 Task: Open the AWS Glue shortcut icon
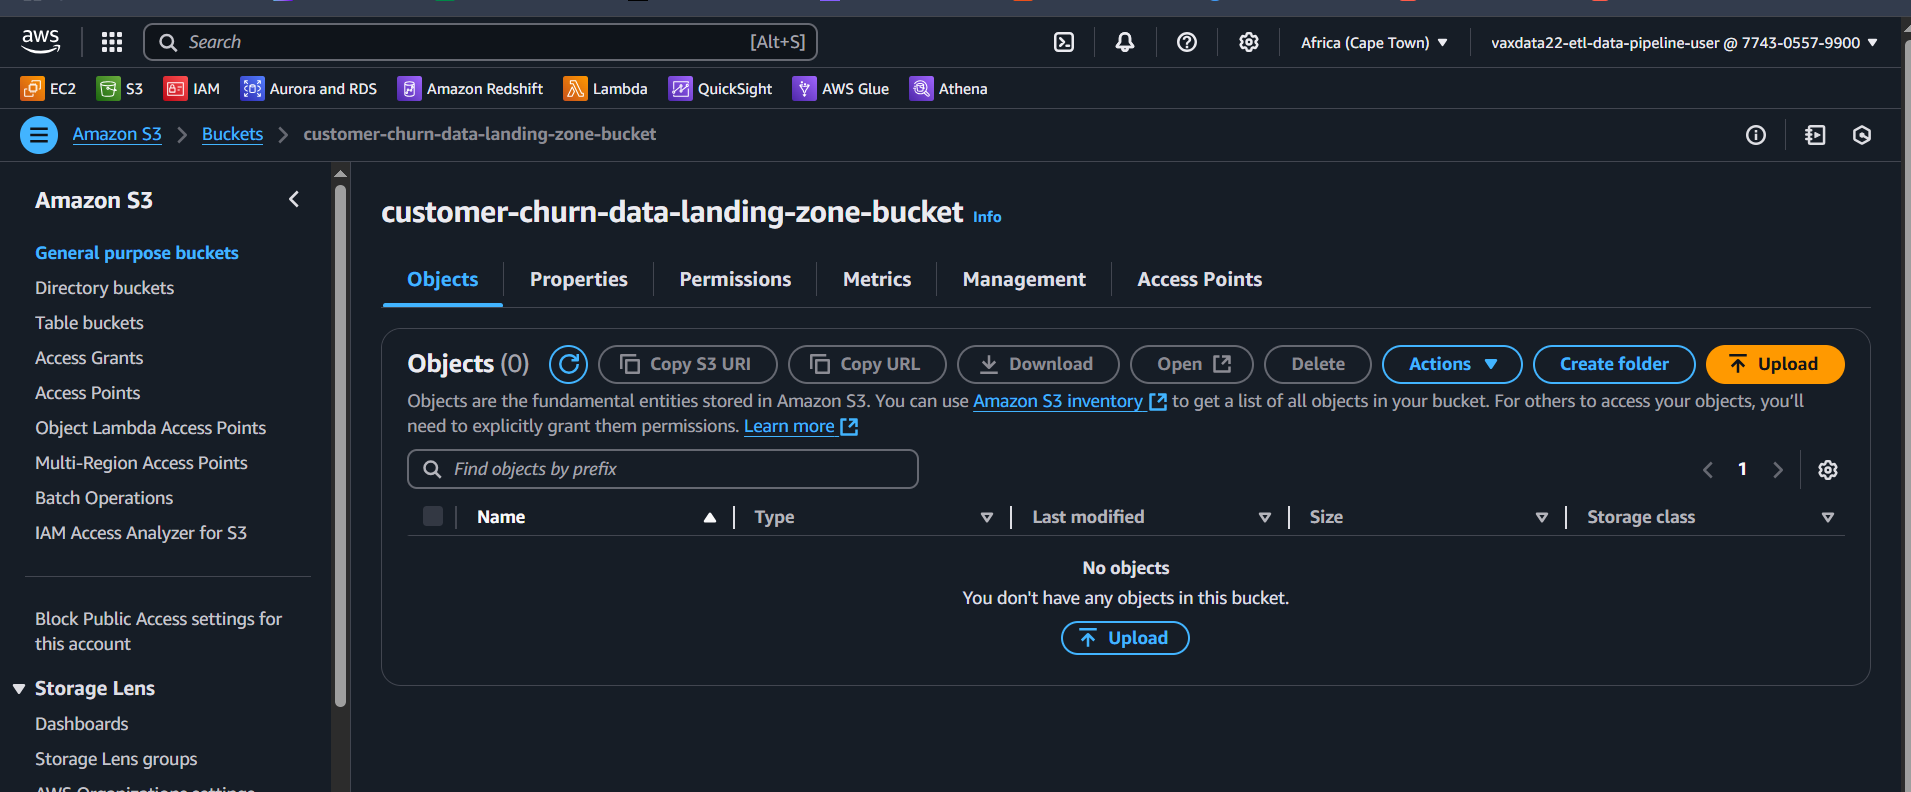tap(804, 89)
